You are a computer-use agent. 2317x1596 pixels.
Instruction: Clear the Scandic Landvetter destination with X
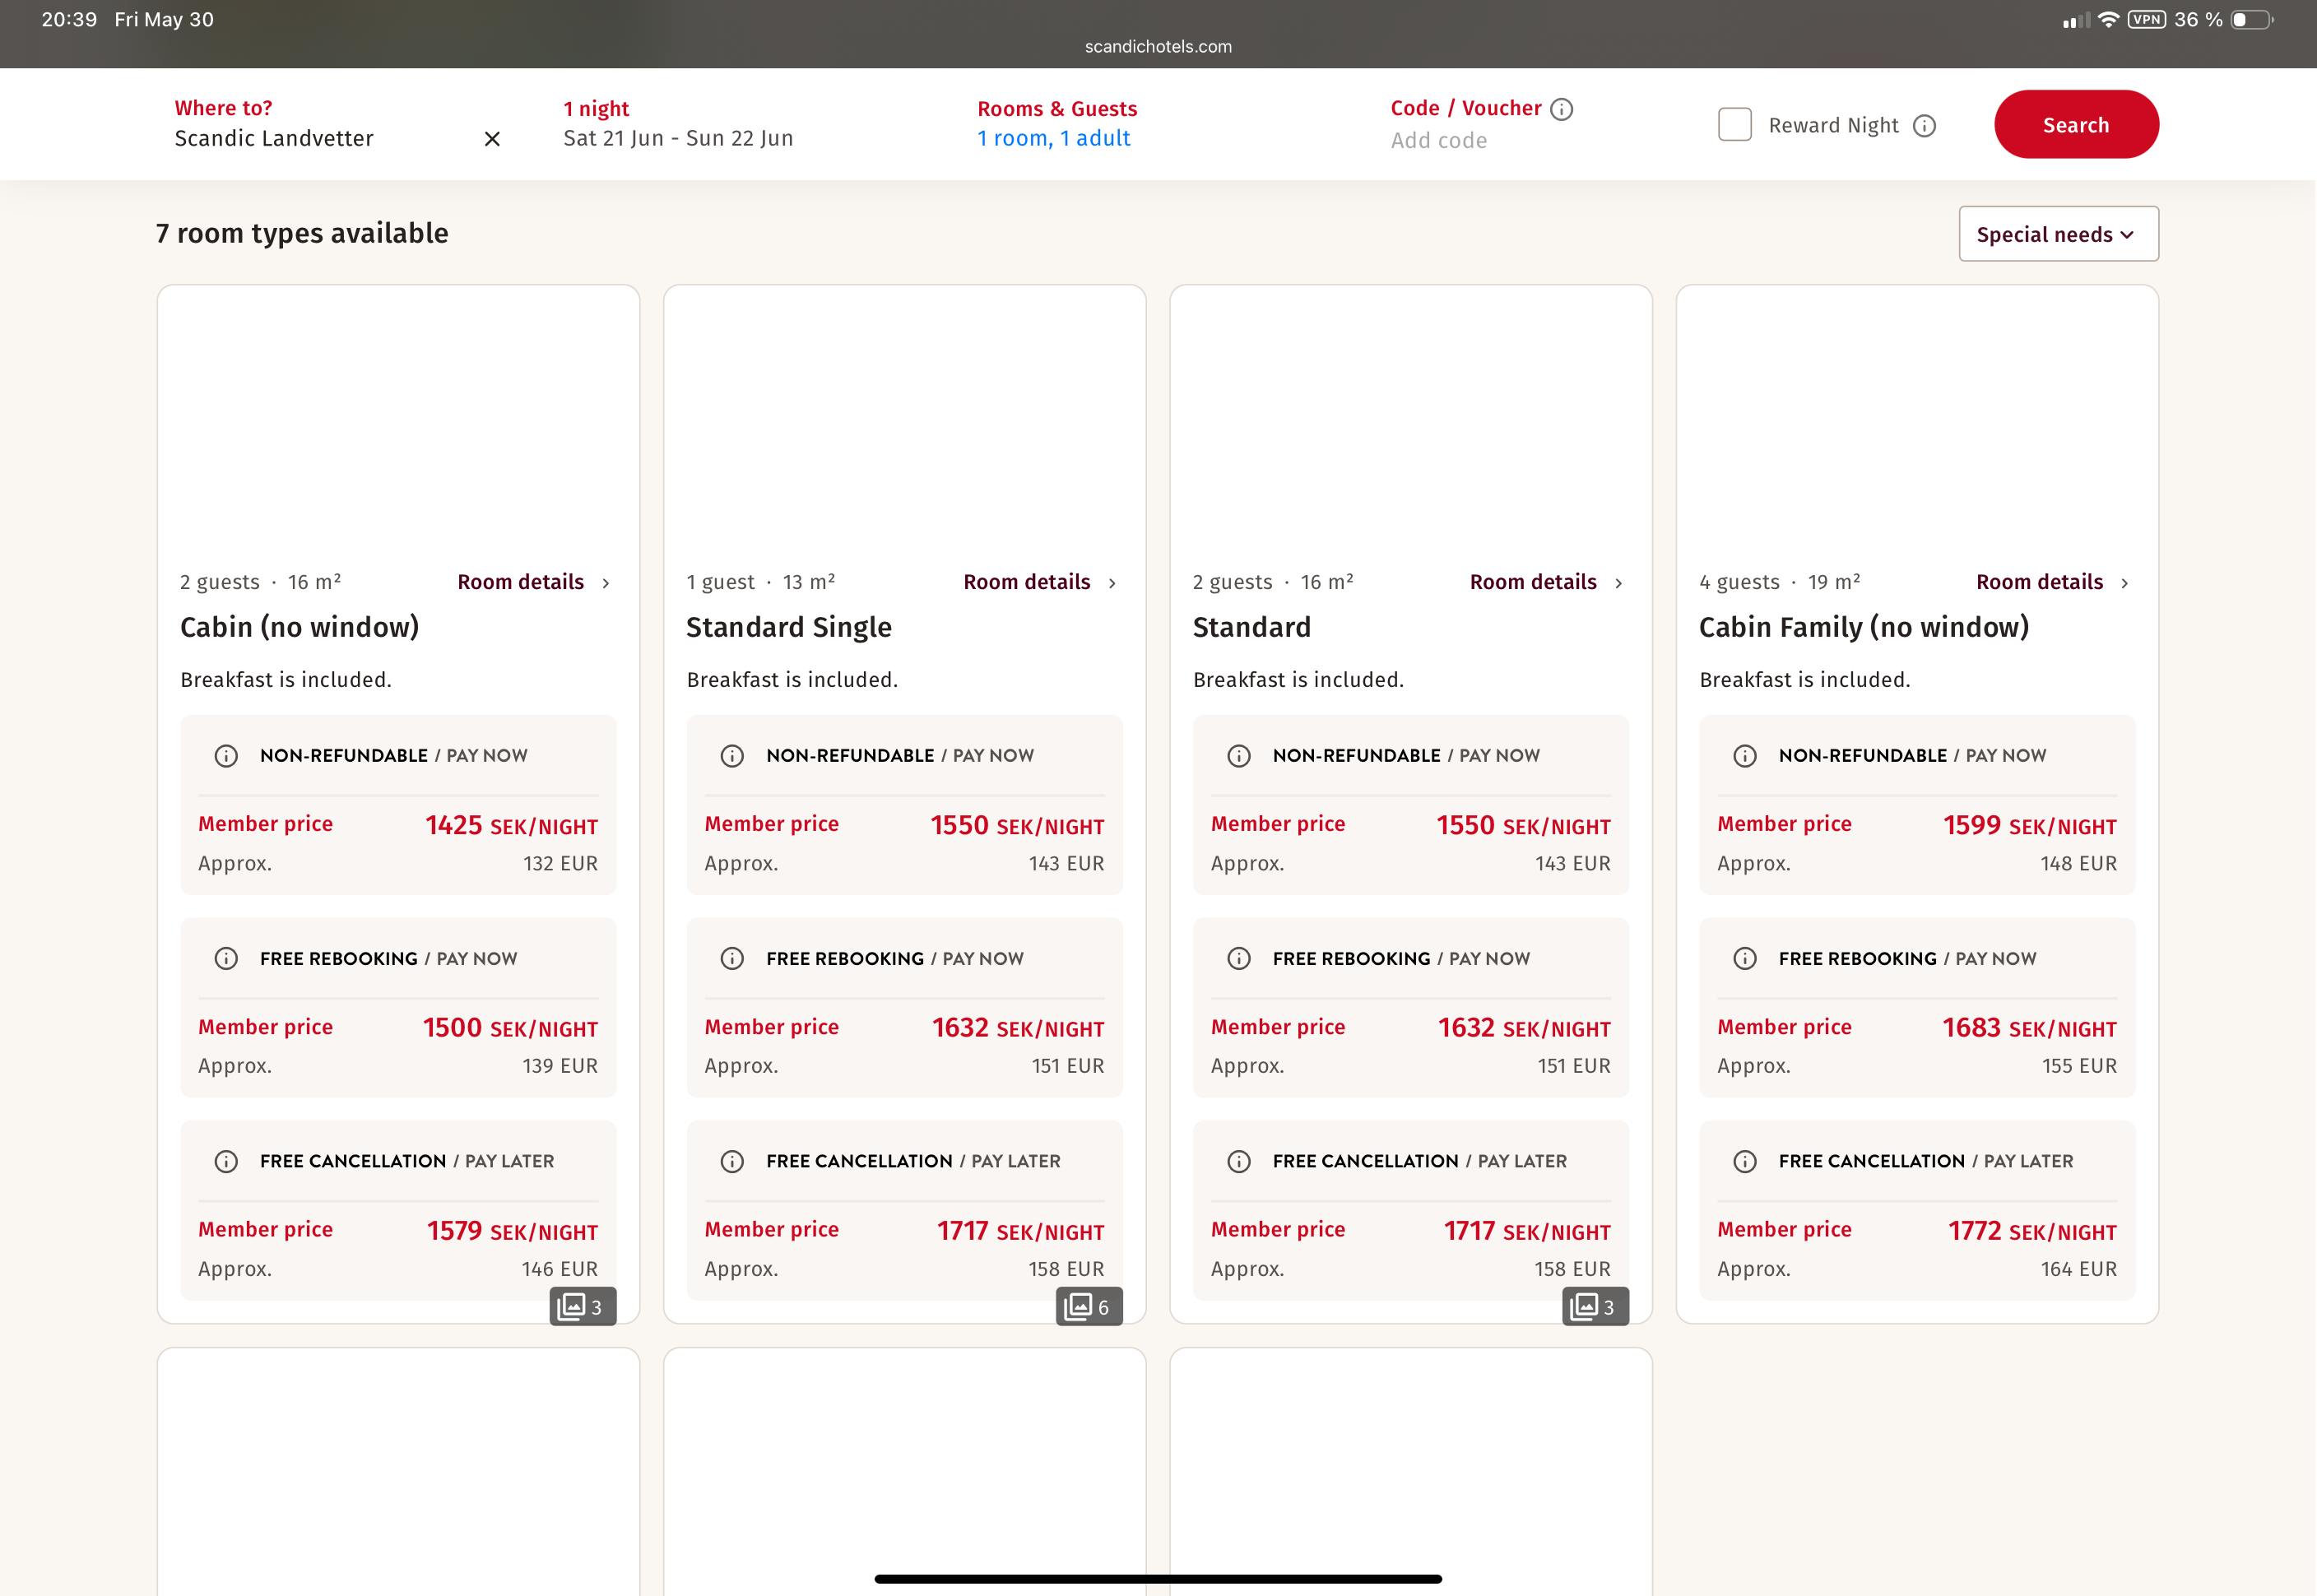coord(492,139)
